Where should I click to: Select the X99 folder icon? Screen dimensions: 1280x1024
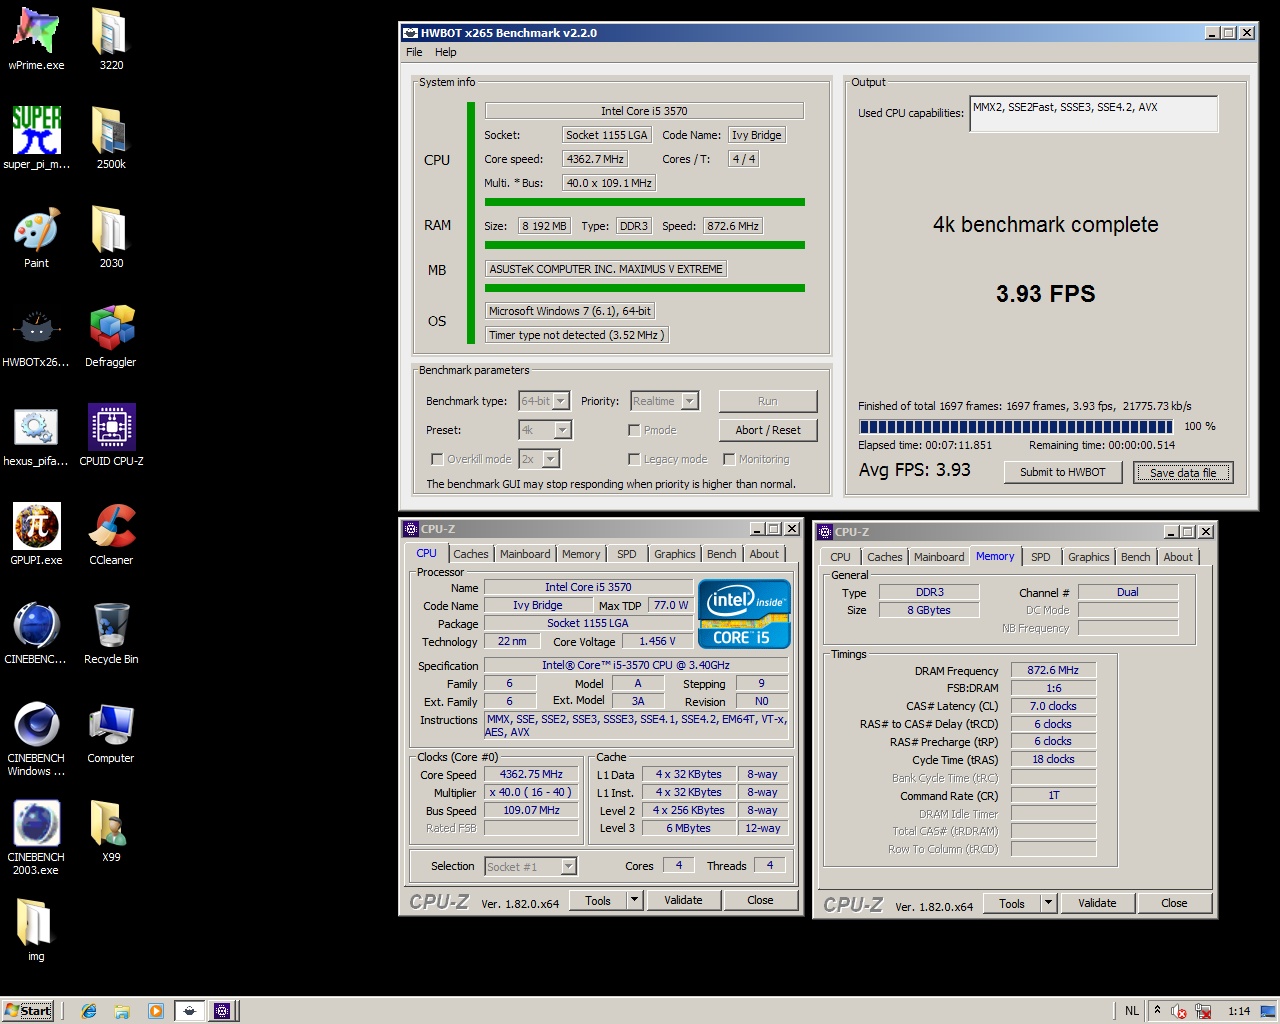[x=111, y=832]
